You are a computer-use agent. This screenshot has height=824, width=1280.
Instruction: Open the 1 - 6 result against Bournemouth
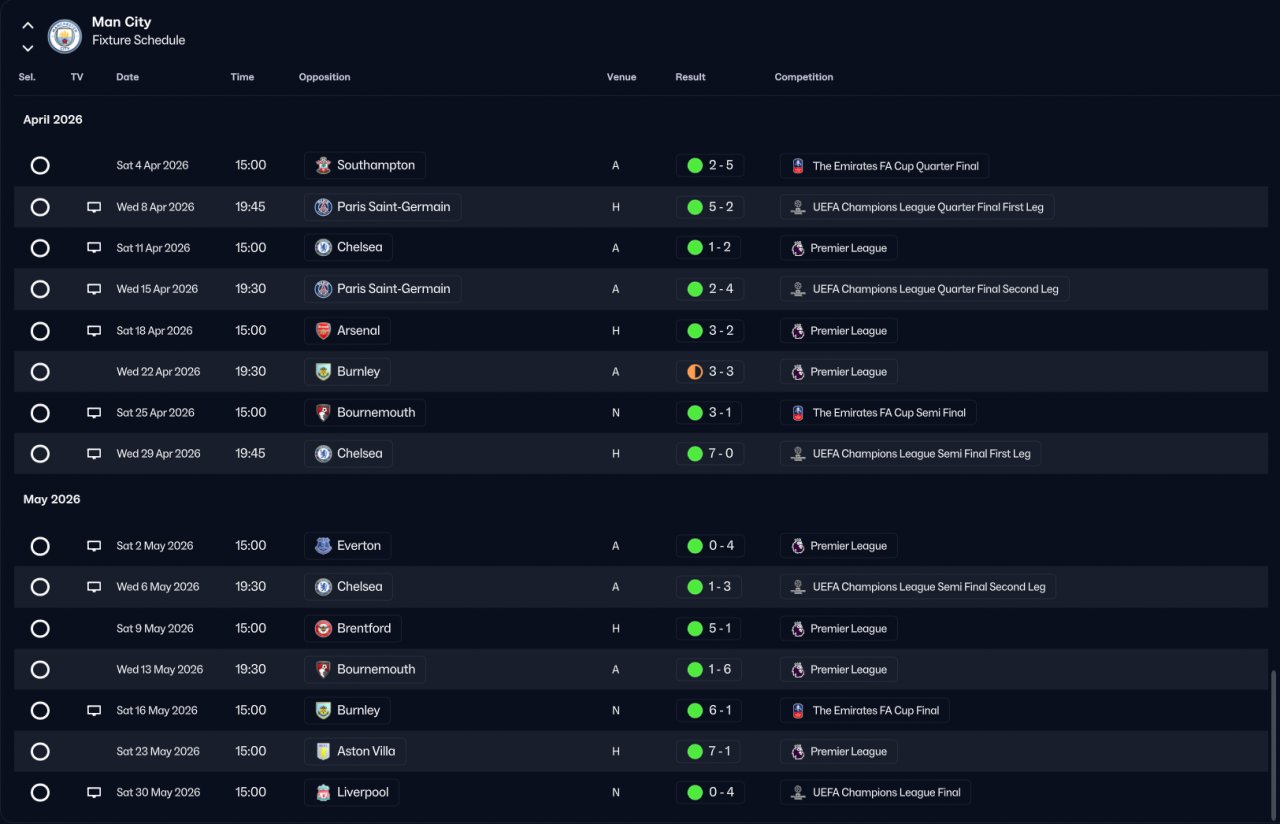(710, 670)
